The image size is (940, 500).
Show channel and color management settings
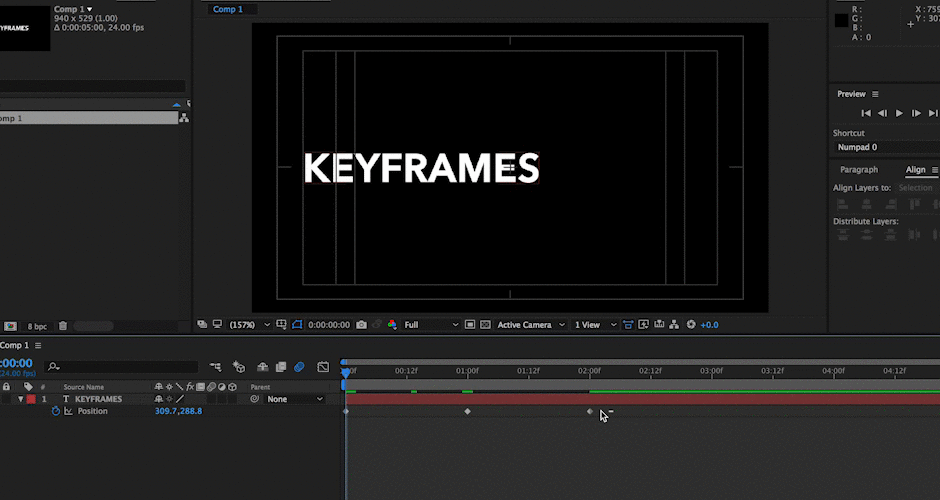[x=392, y=325]
